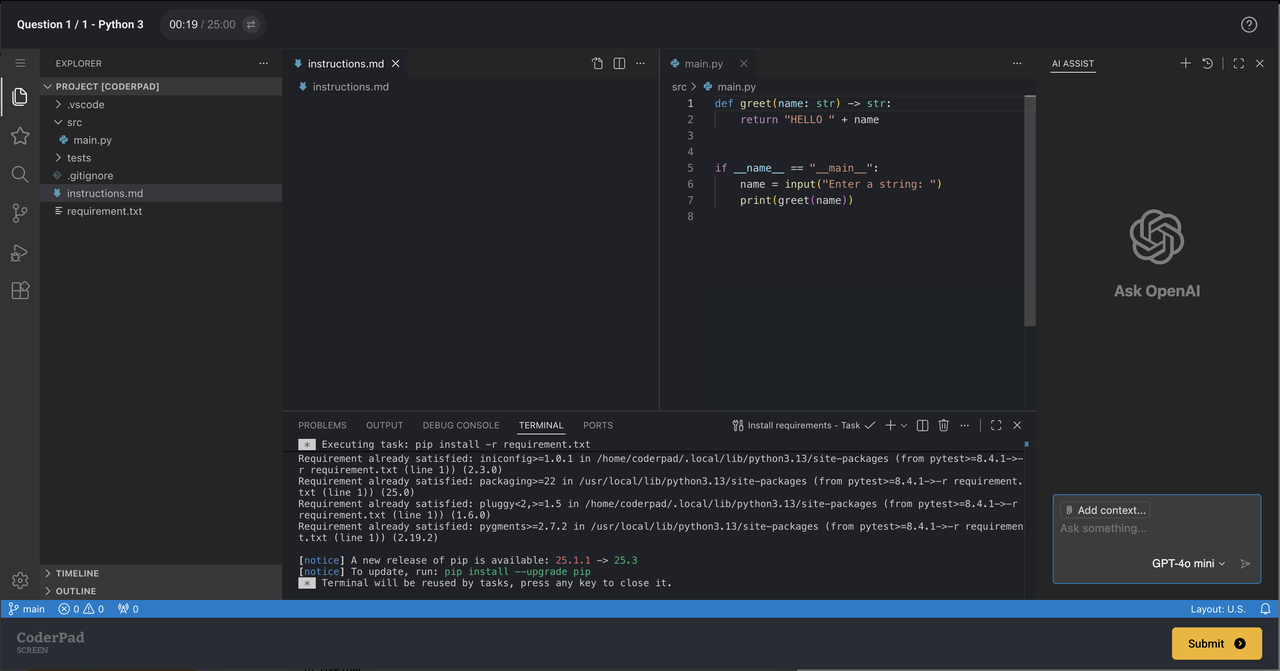Viewport: 1280px width, 671px height.
Task: Kill the terminal with trash icon
Action: (x=943, y=425)
